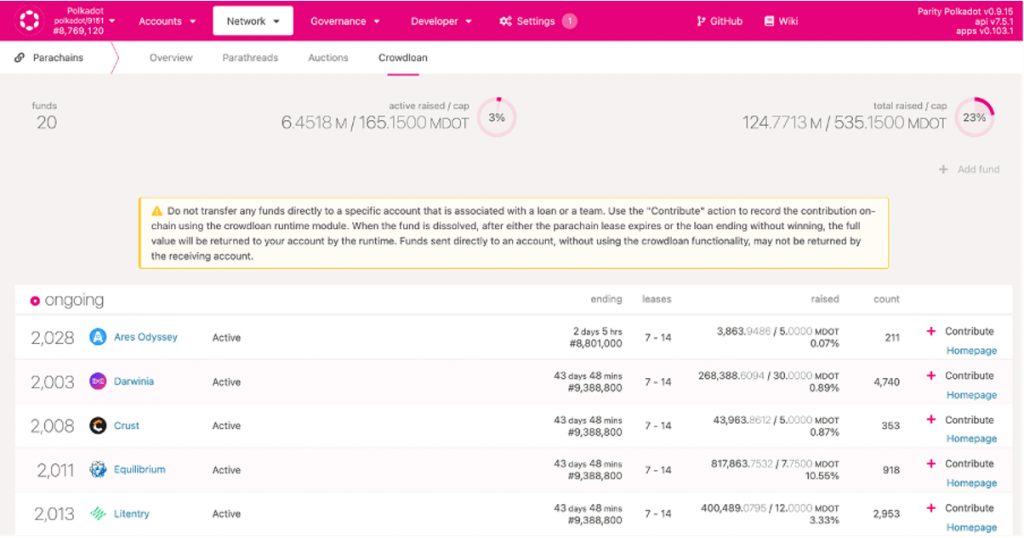Click the Add fund button

(x=969, y=169)
